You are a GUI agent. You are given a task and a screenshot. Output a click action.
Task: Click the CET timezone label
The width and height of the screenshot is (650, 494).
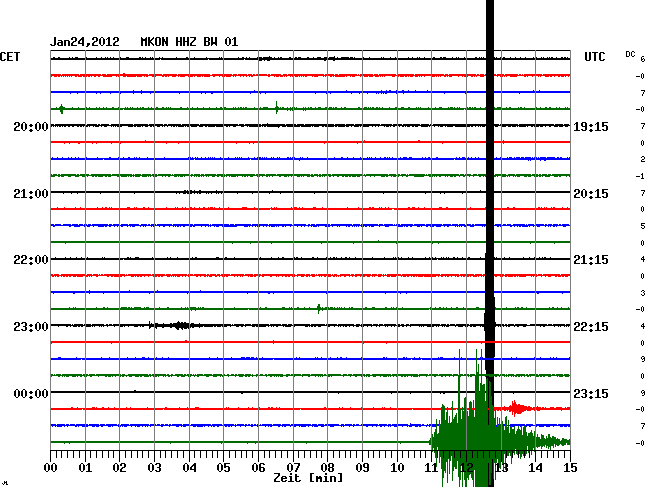click(10, 57)
